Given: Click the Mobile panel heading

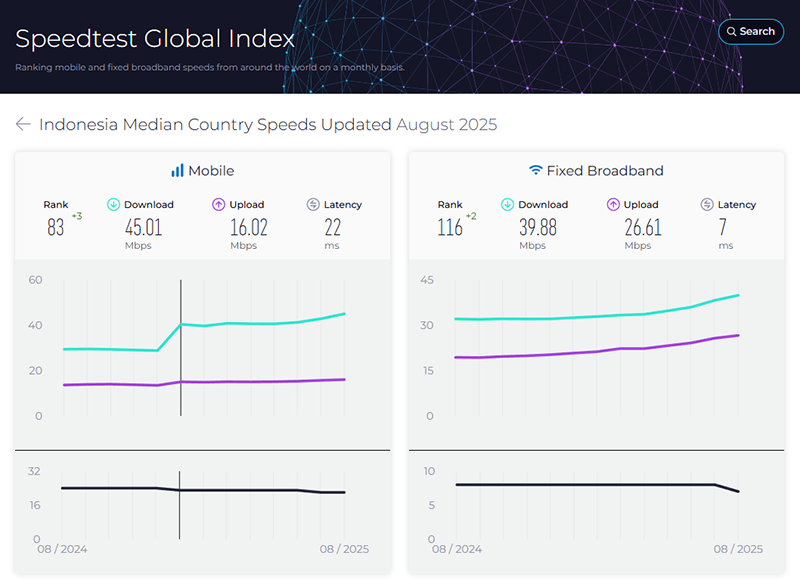Looking at the screenshot, I should tap(211, 171).
